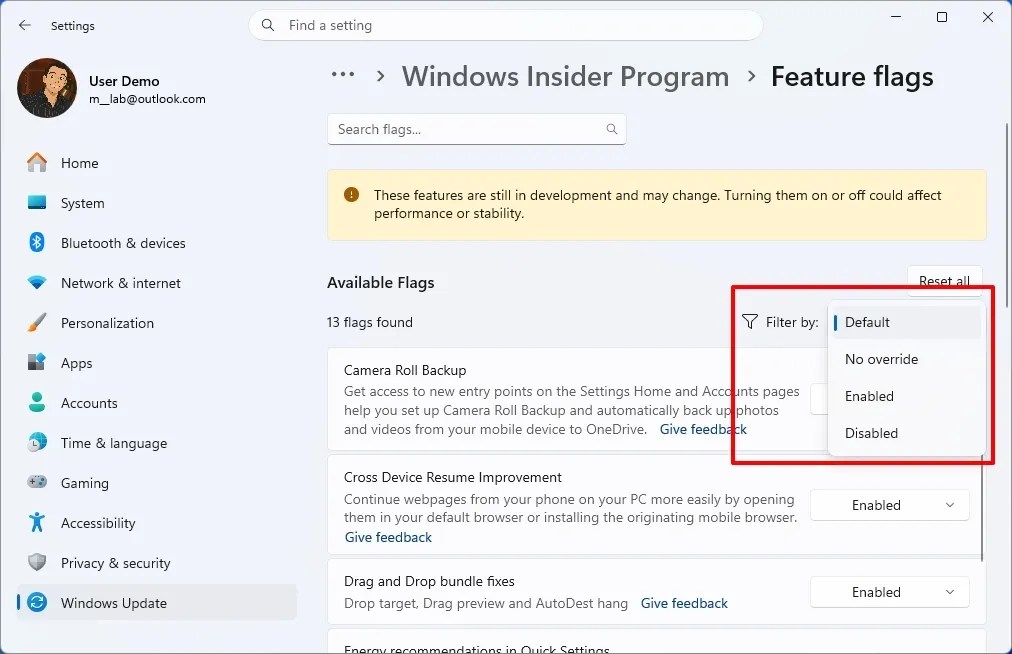
Task: Click the Personalization paintbrush icon
Action: click(x=37, y=323)
